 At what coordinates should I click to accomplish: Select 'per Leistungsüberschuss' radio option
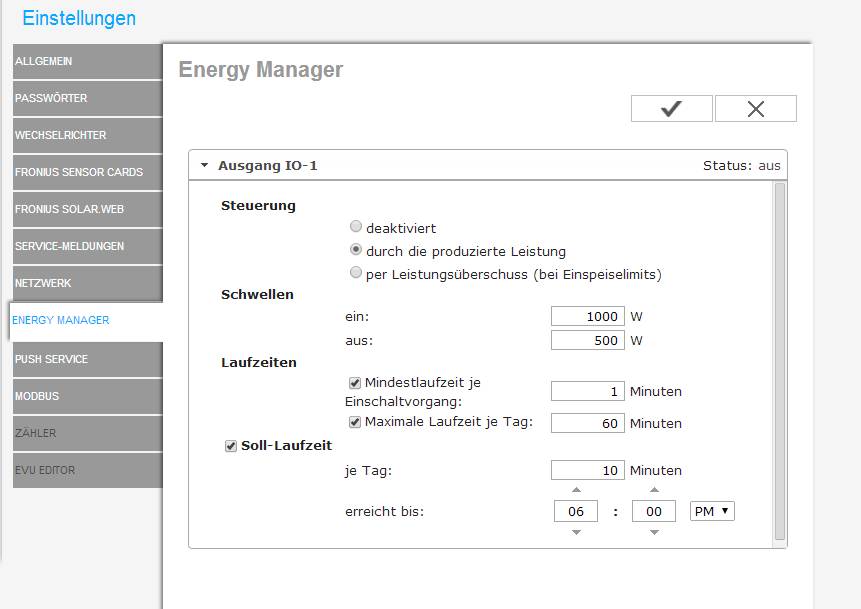coord(356,272)
